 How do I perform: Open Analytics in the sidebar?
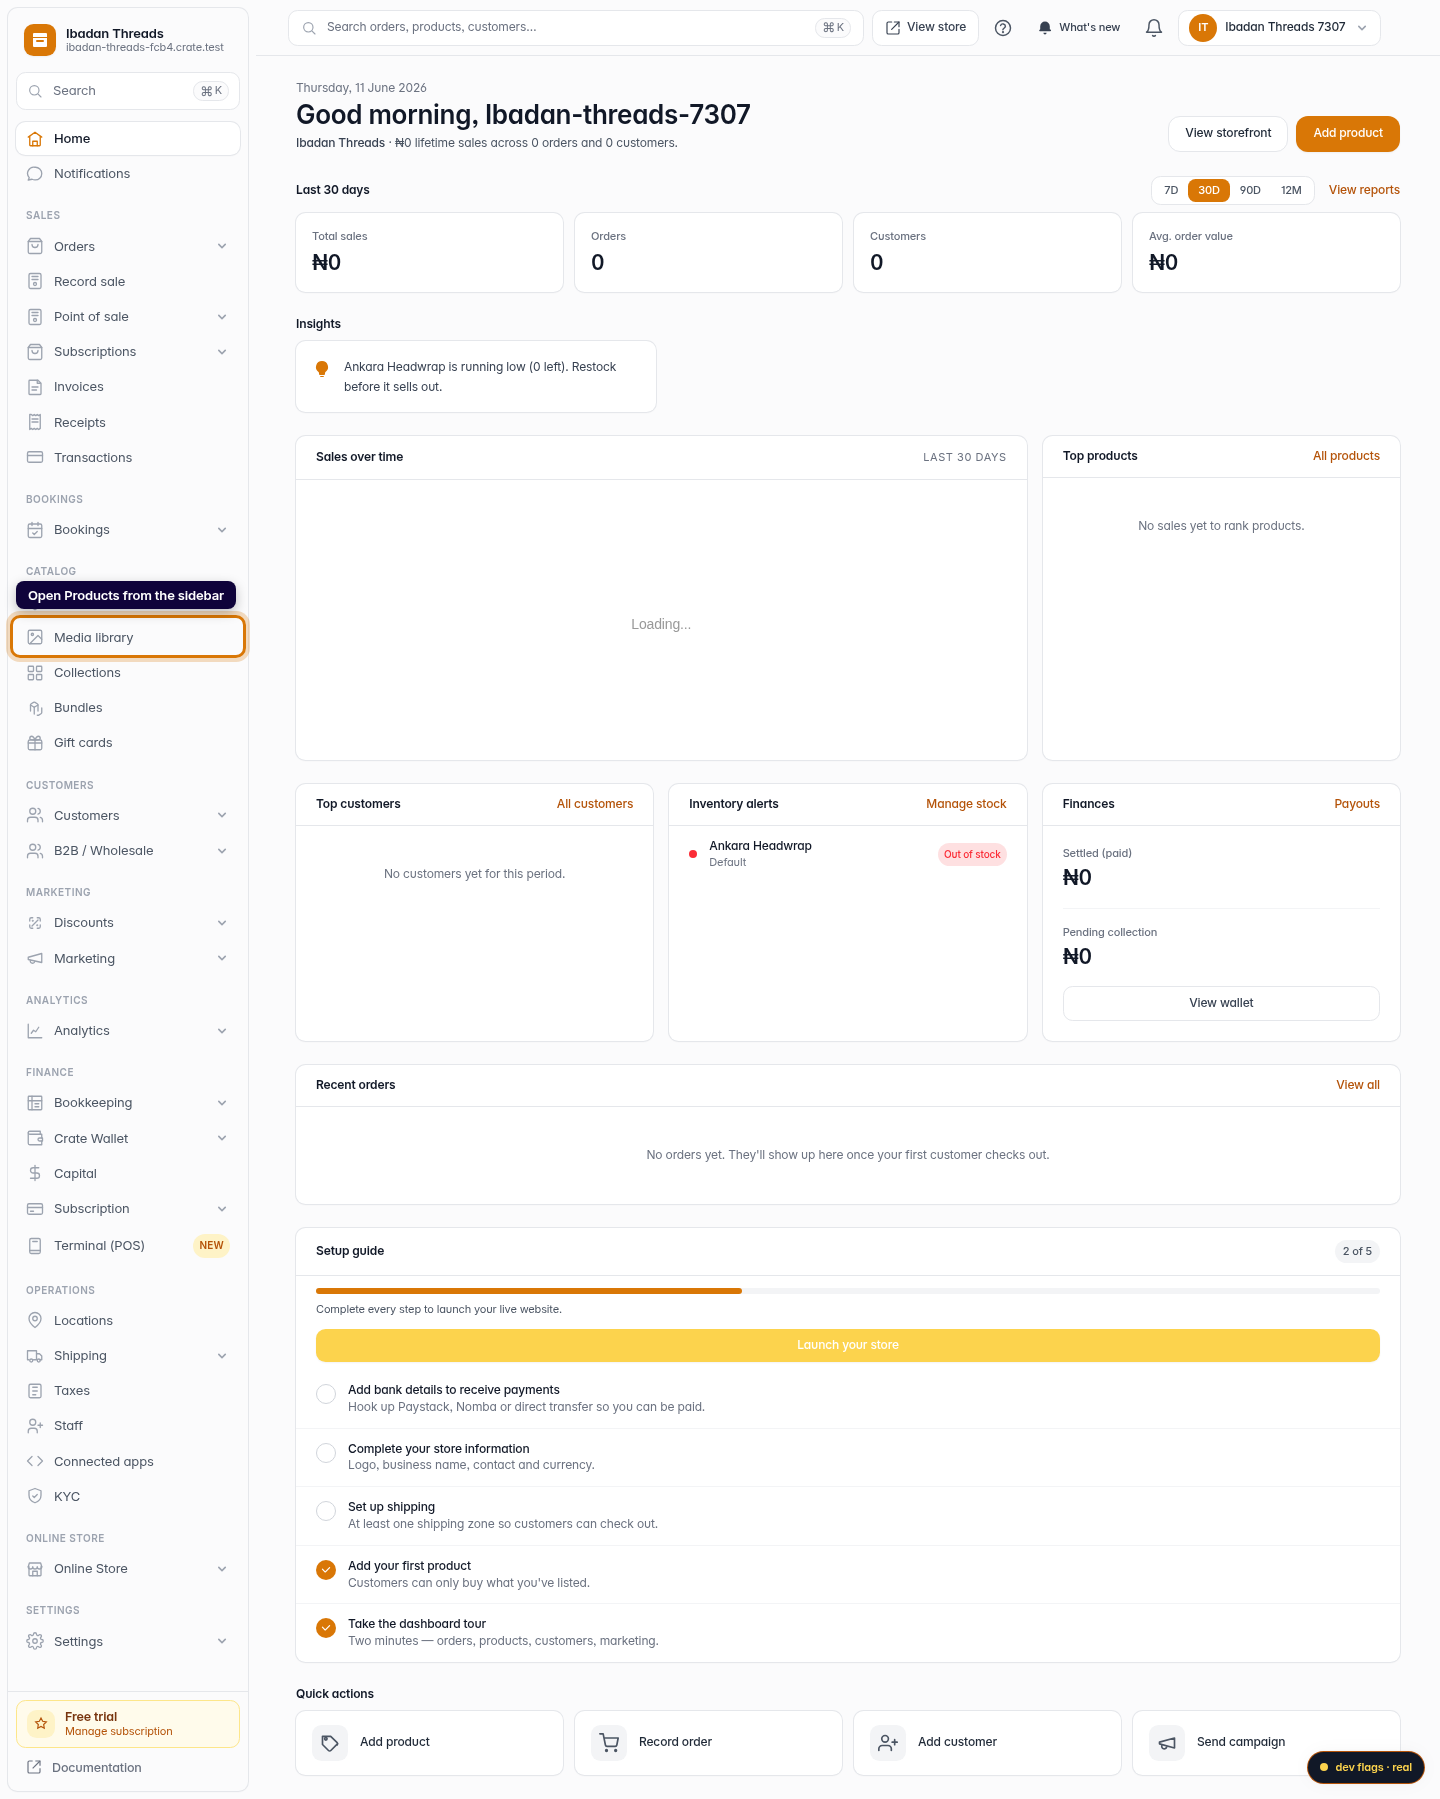coord(128,1031)
